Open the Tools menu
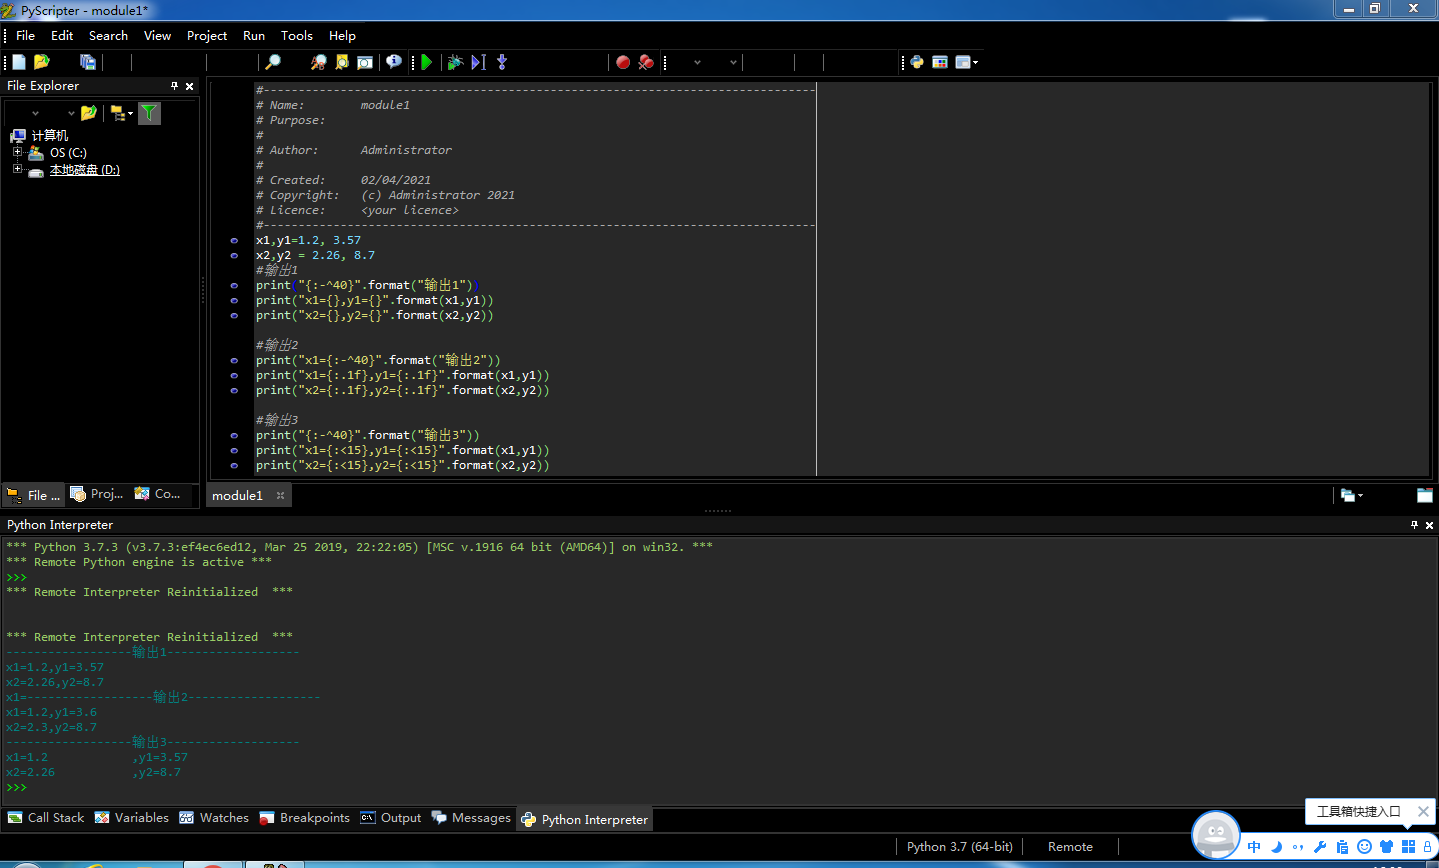1439x868 pixels. 297,35
